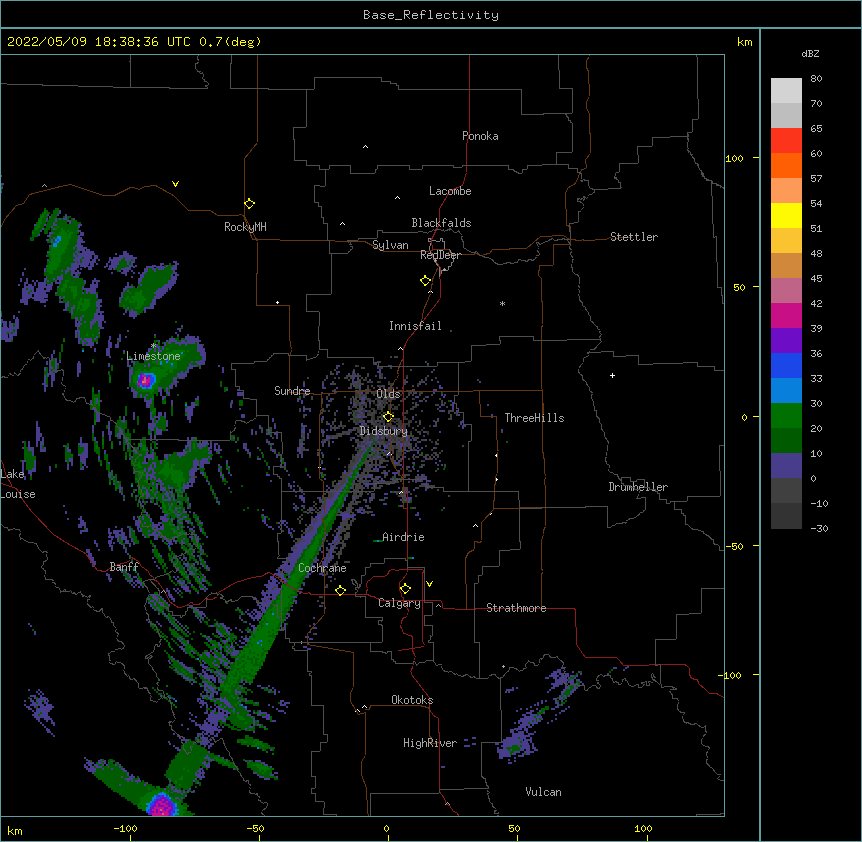Click the Lake Louise label
The height and width of the screenshot is (842, 862).
coord(18,484)
